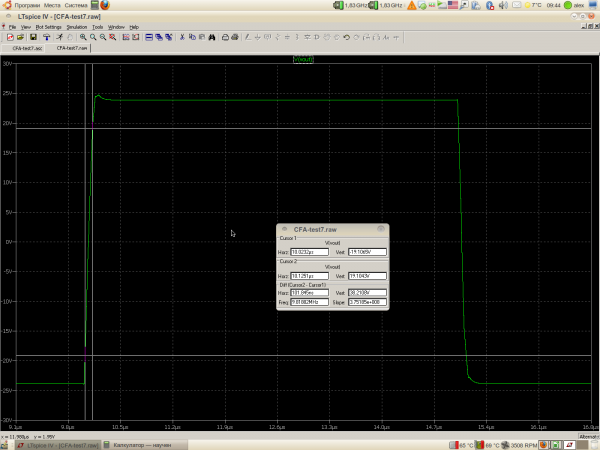Click the Diff Horz field in cursor dialog
This screenshot has width=600, height=450.
[x=310, y=293]
